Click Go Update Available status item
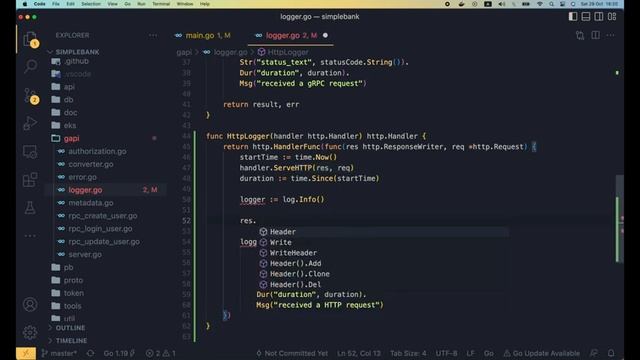The height and width of the screenshot is (360, 640). [x=541, y=353]
